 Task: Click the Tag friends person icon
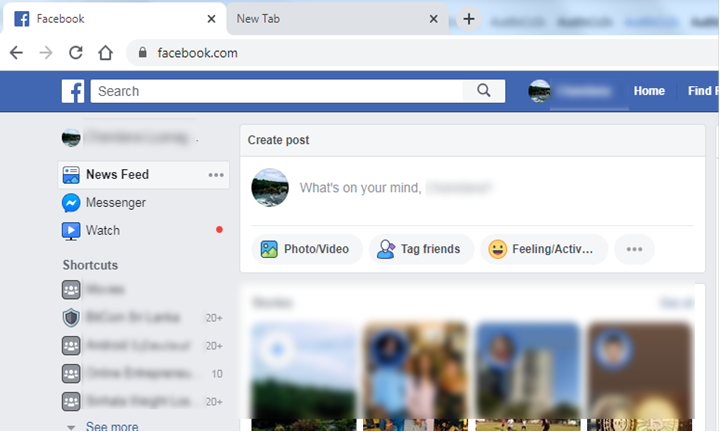coord(386,249)
